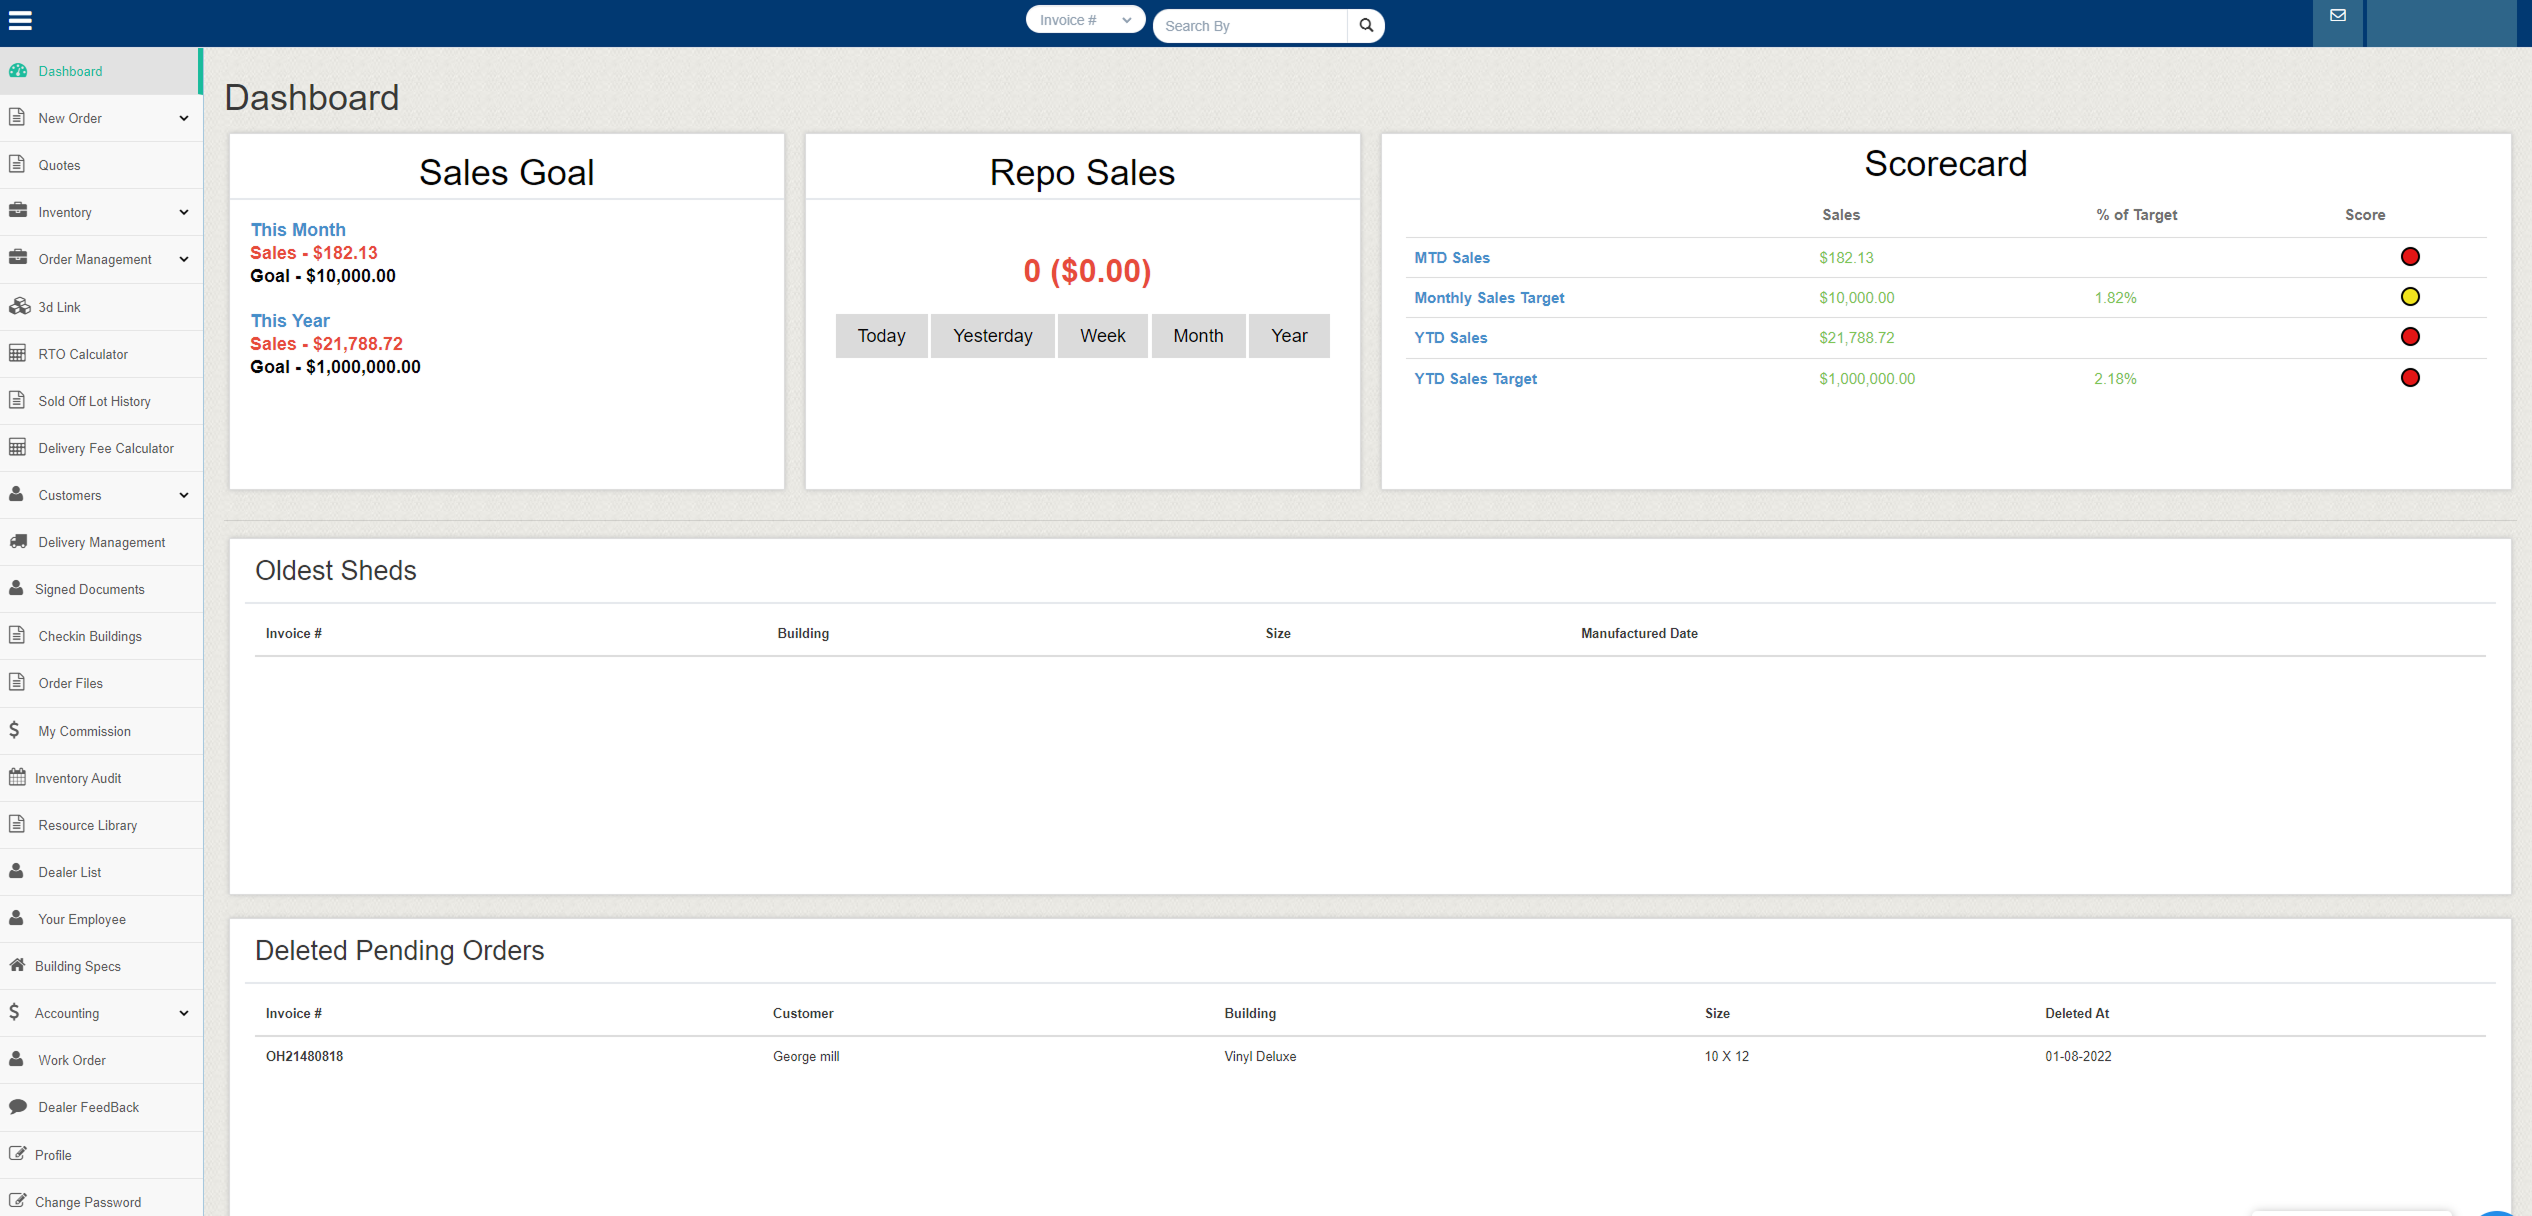Click the Delivery Management truck icon

tap(18, 541)
